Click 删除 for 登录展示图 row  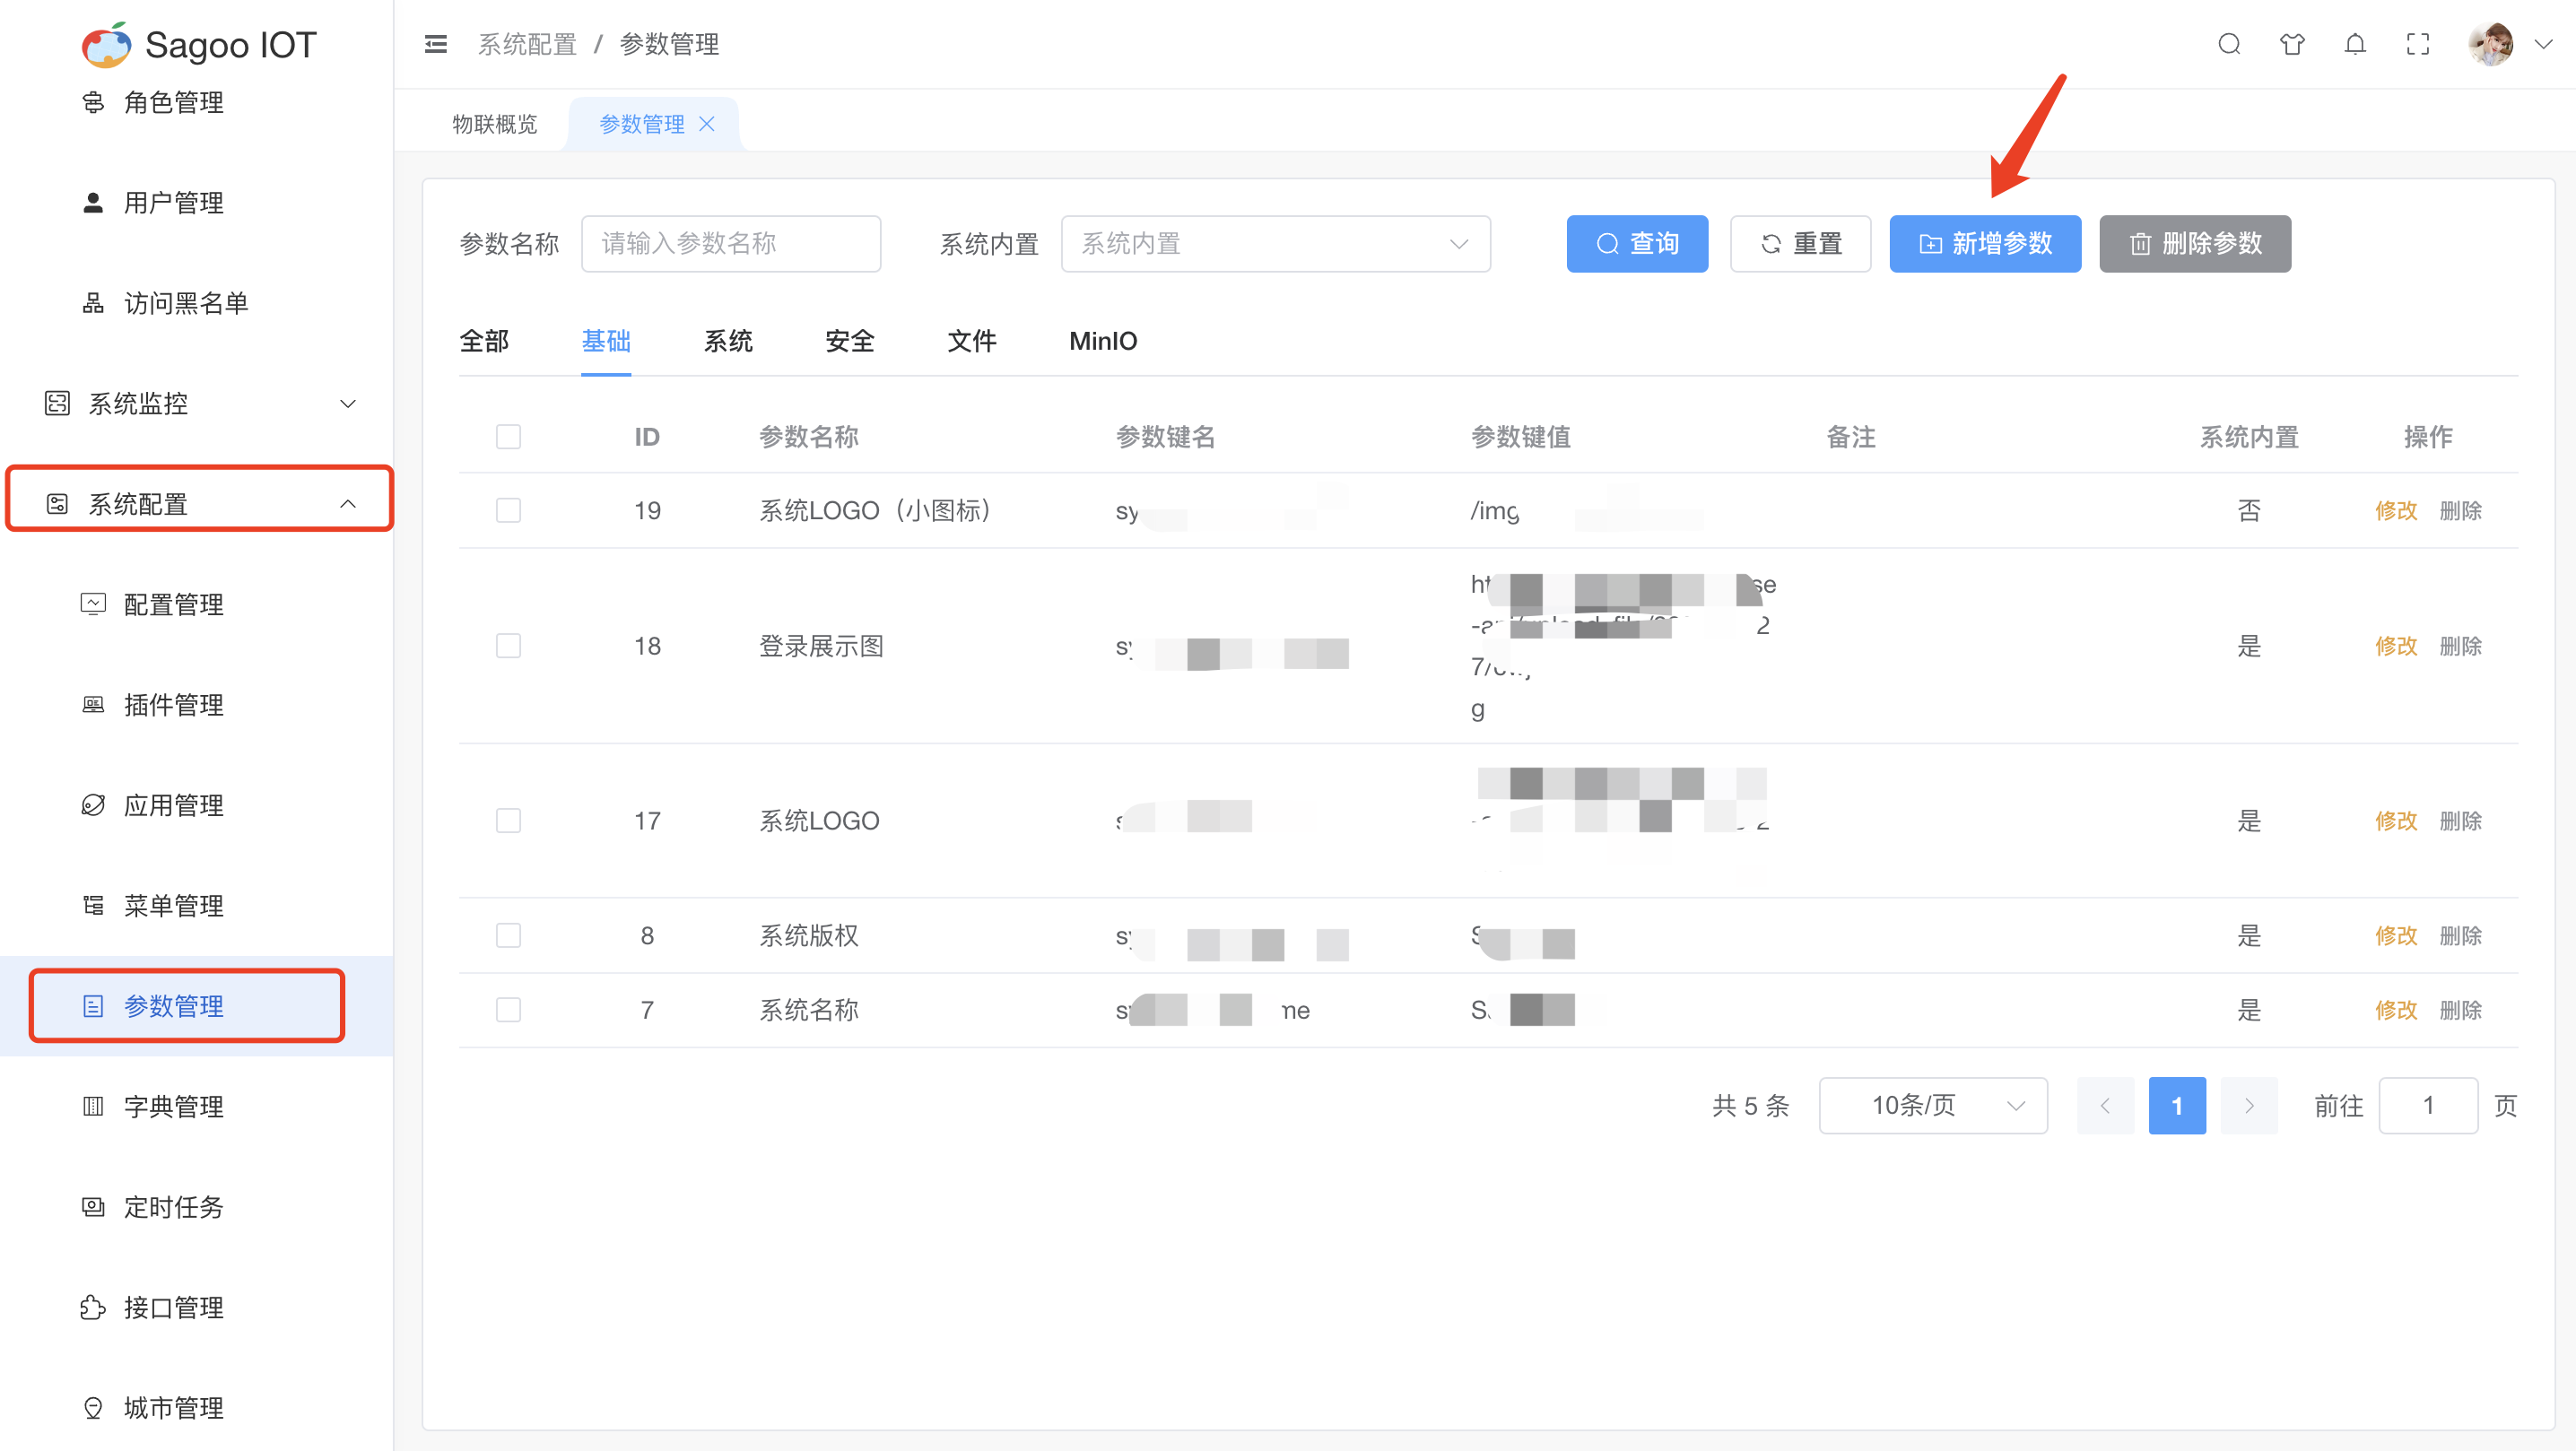pos(2461,646)
